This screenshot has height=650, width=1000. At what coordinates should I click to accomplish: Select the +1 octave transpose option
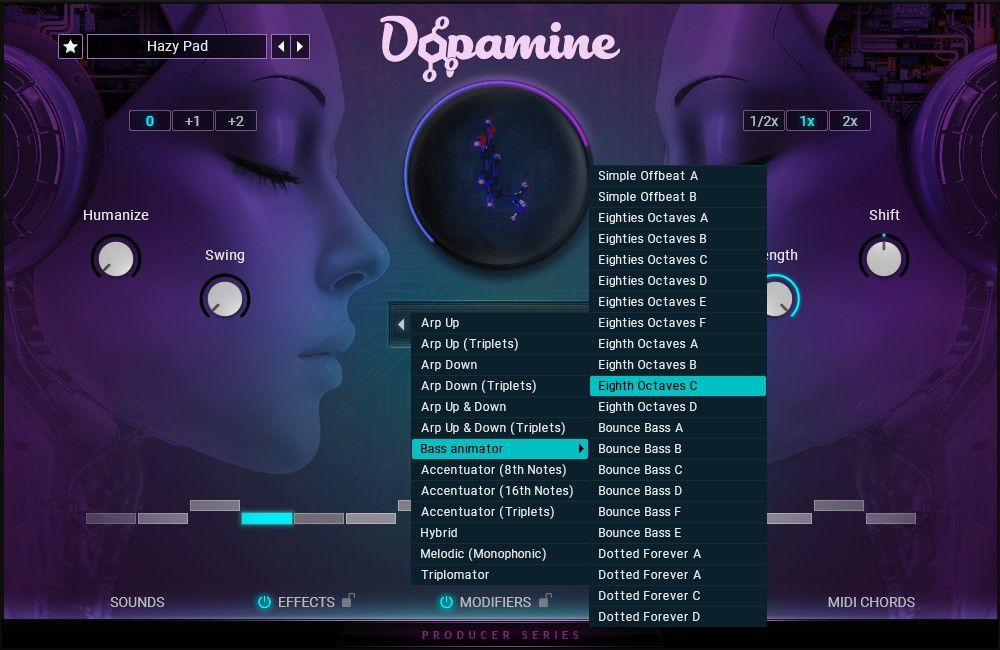[x=193, y=120]
